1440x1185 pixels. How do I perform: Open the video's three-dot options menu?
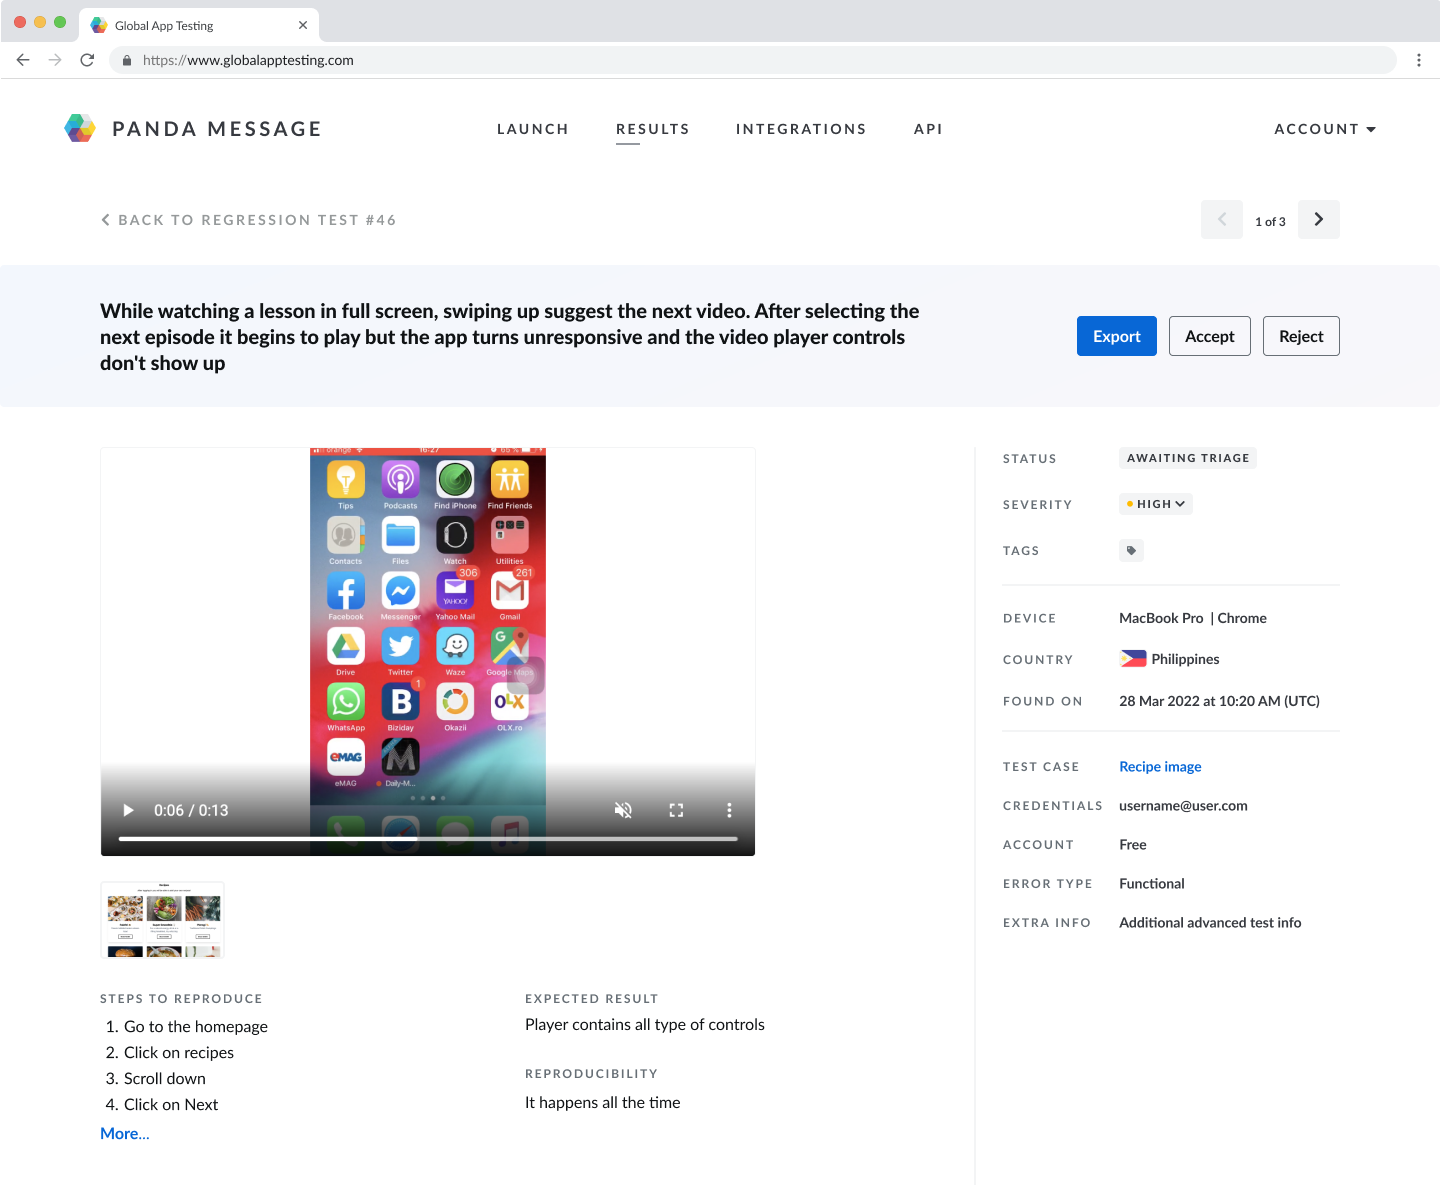tap(729, 810)
